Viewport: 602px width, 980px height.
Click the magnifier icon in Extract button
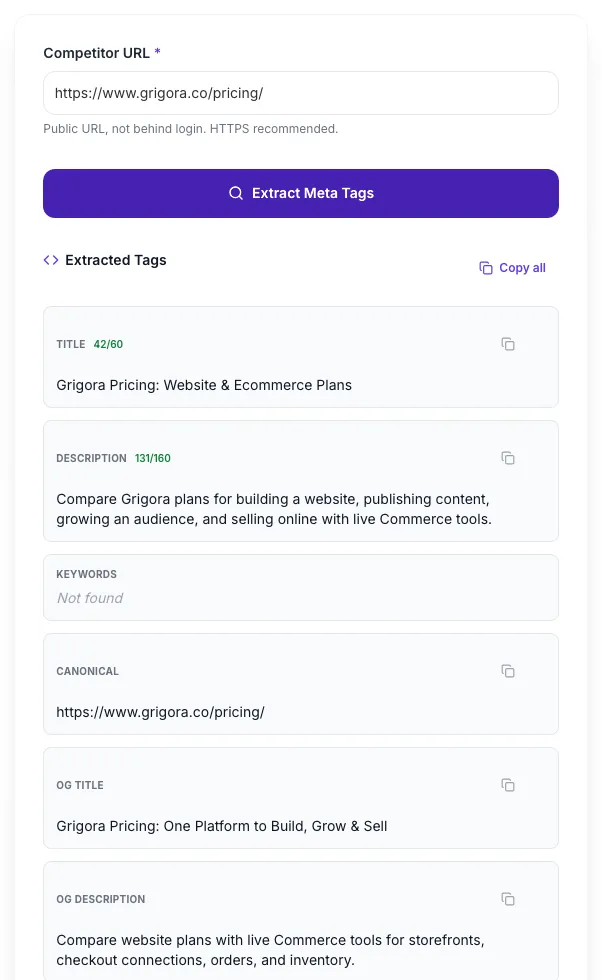pos(236,193)
